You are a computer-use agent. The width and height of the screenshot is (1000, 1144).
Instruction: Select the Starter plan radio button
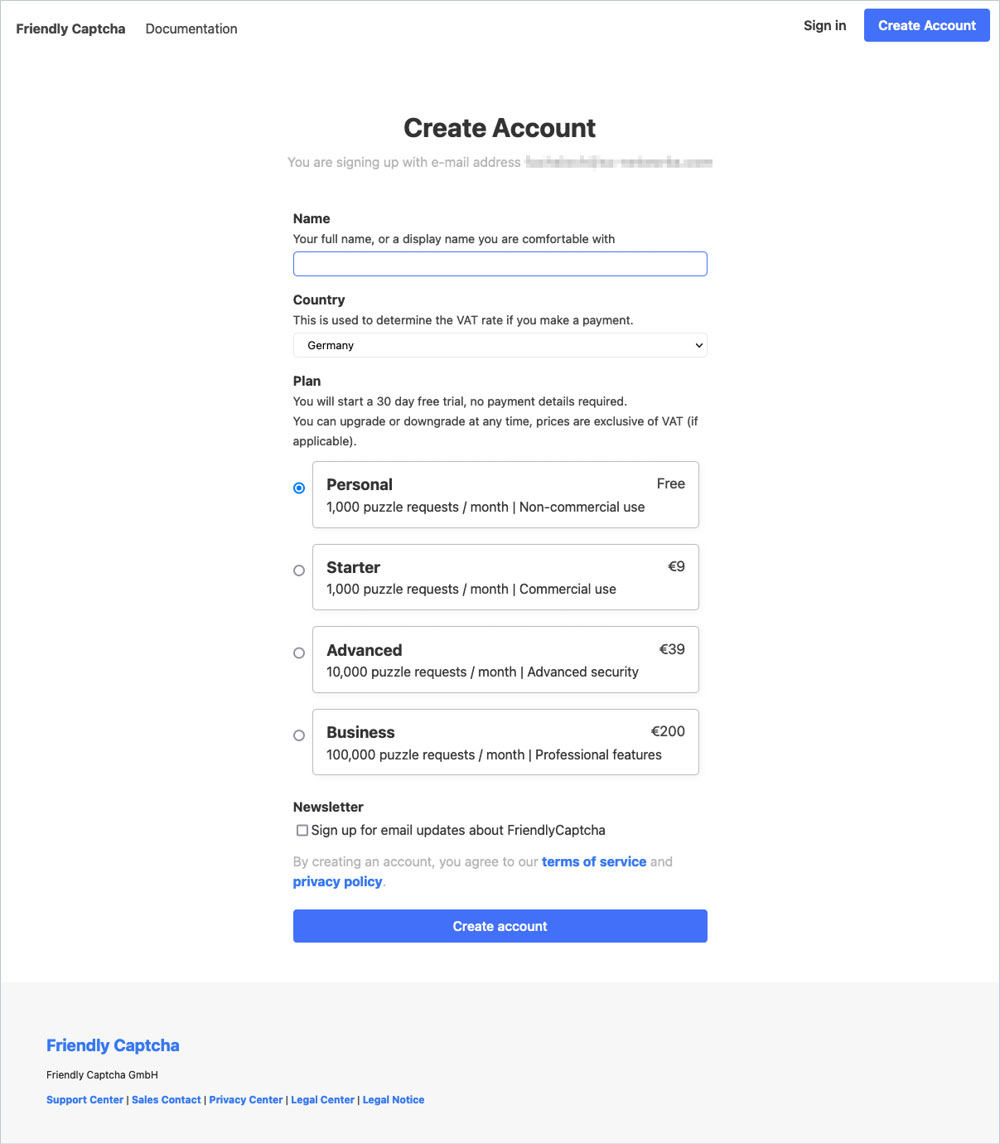pyautogui.click(x=299, y=570)
